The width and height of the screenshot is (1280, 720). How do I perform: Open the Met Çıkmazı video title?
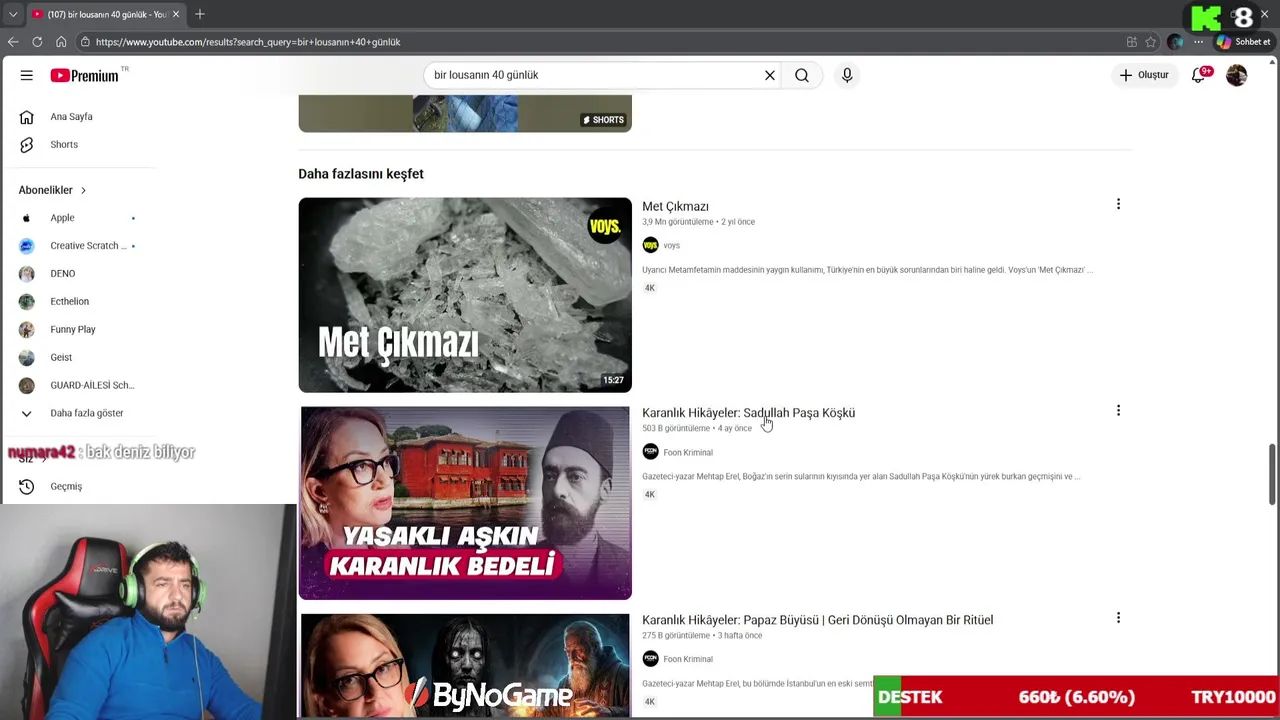[x=675, y=207]
